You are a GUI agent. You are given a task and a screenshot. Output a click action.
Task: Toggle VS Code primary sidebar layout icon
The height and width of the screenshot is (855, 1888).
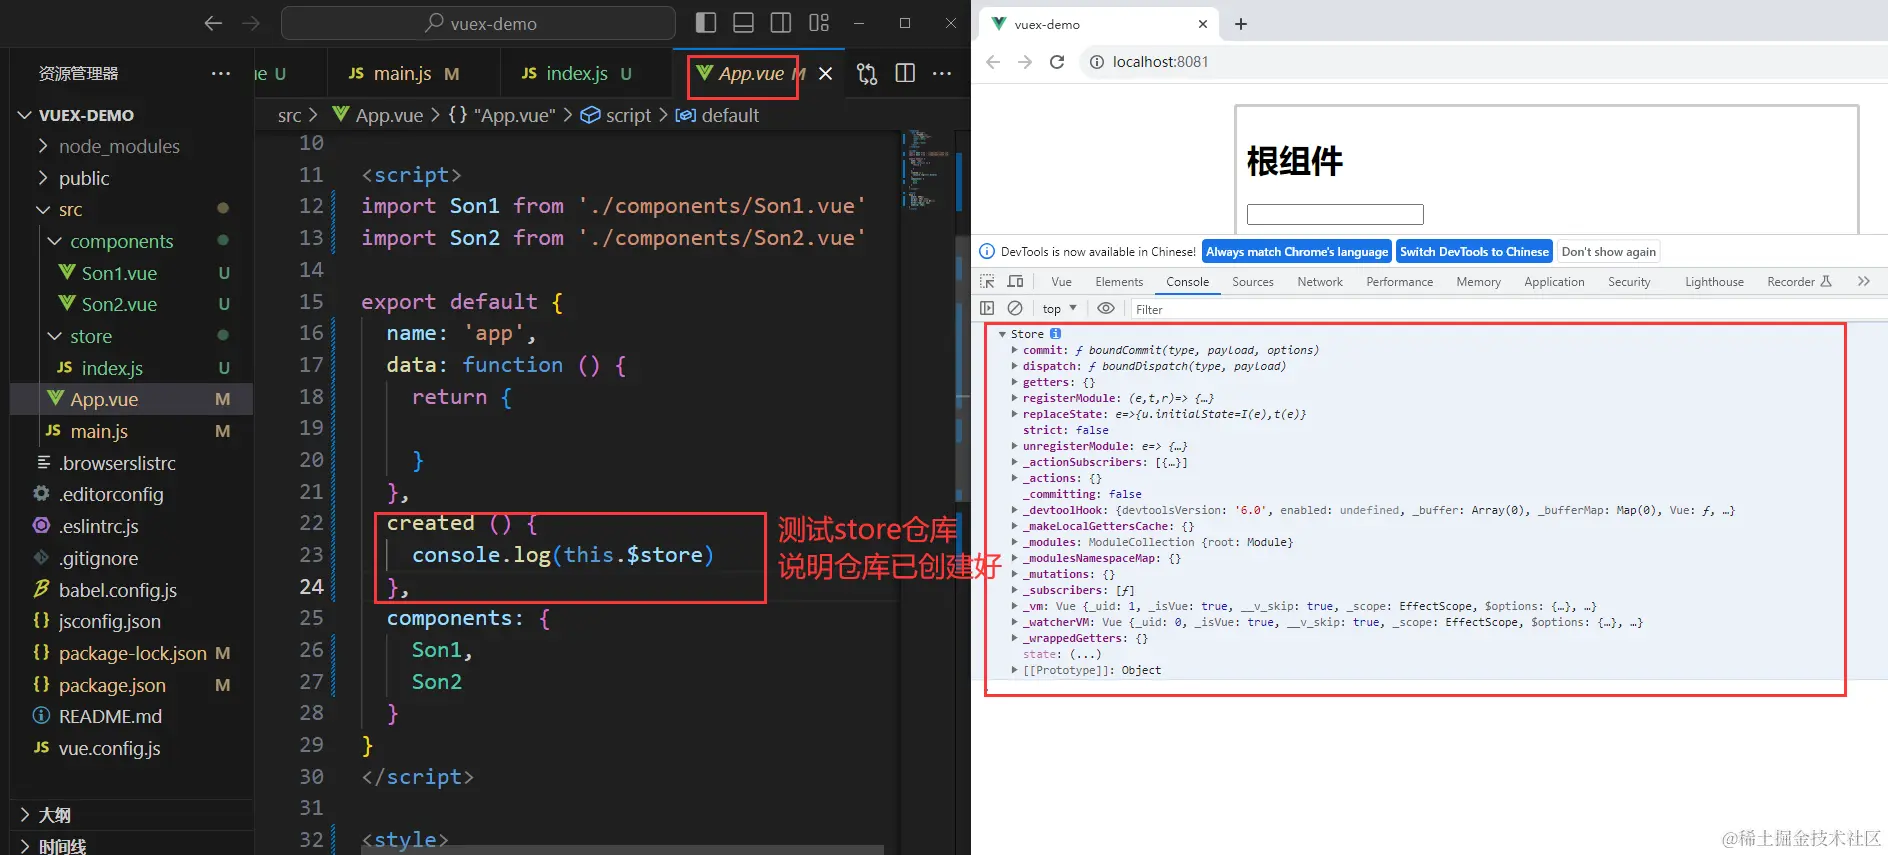coord(706,23)
